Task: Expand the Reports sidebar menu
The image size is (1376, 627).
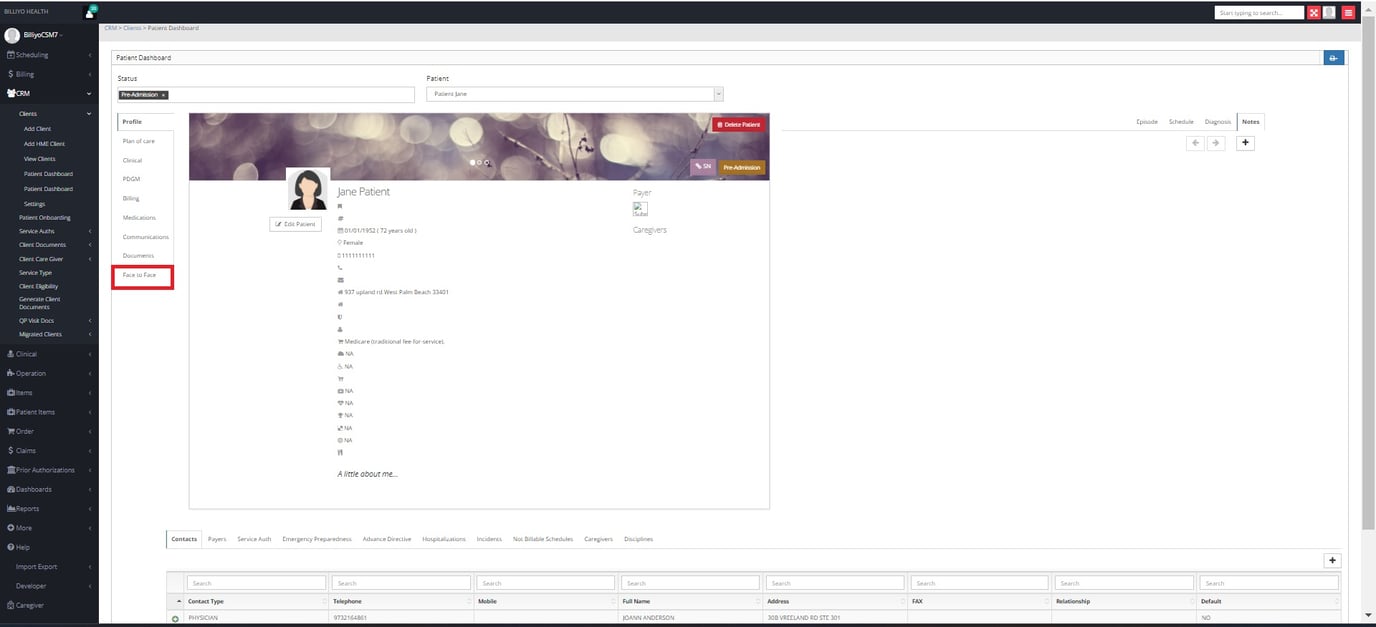Action: tap(48, 509)
